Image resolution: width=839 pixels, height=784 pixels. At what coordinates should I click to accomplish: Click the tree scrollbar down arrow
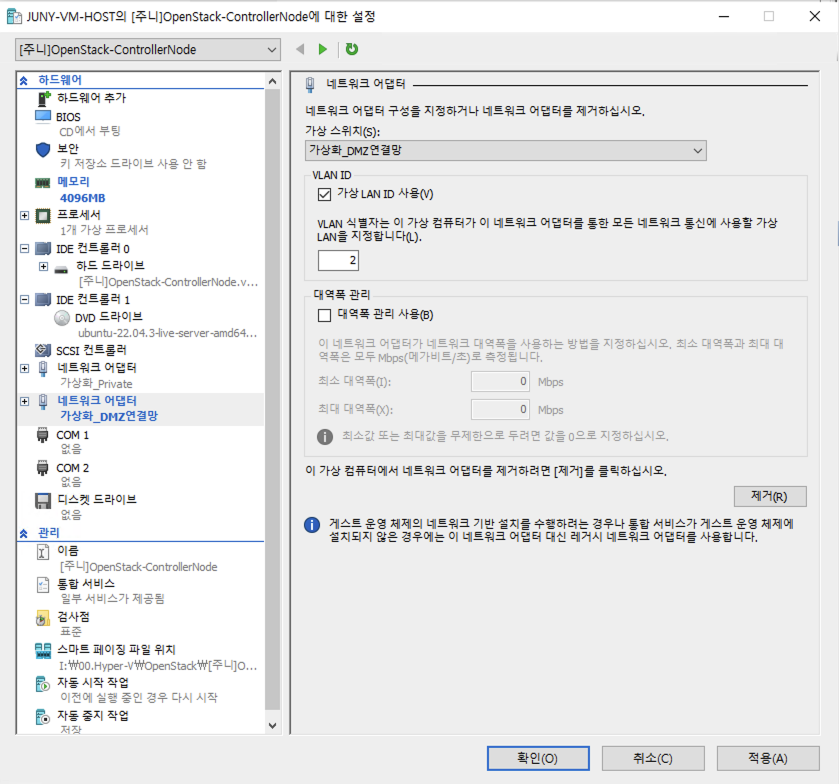tap(272, 726)
